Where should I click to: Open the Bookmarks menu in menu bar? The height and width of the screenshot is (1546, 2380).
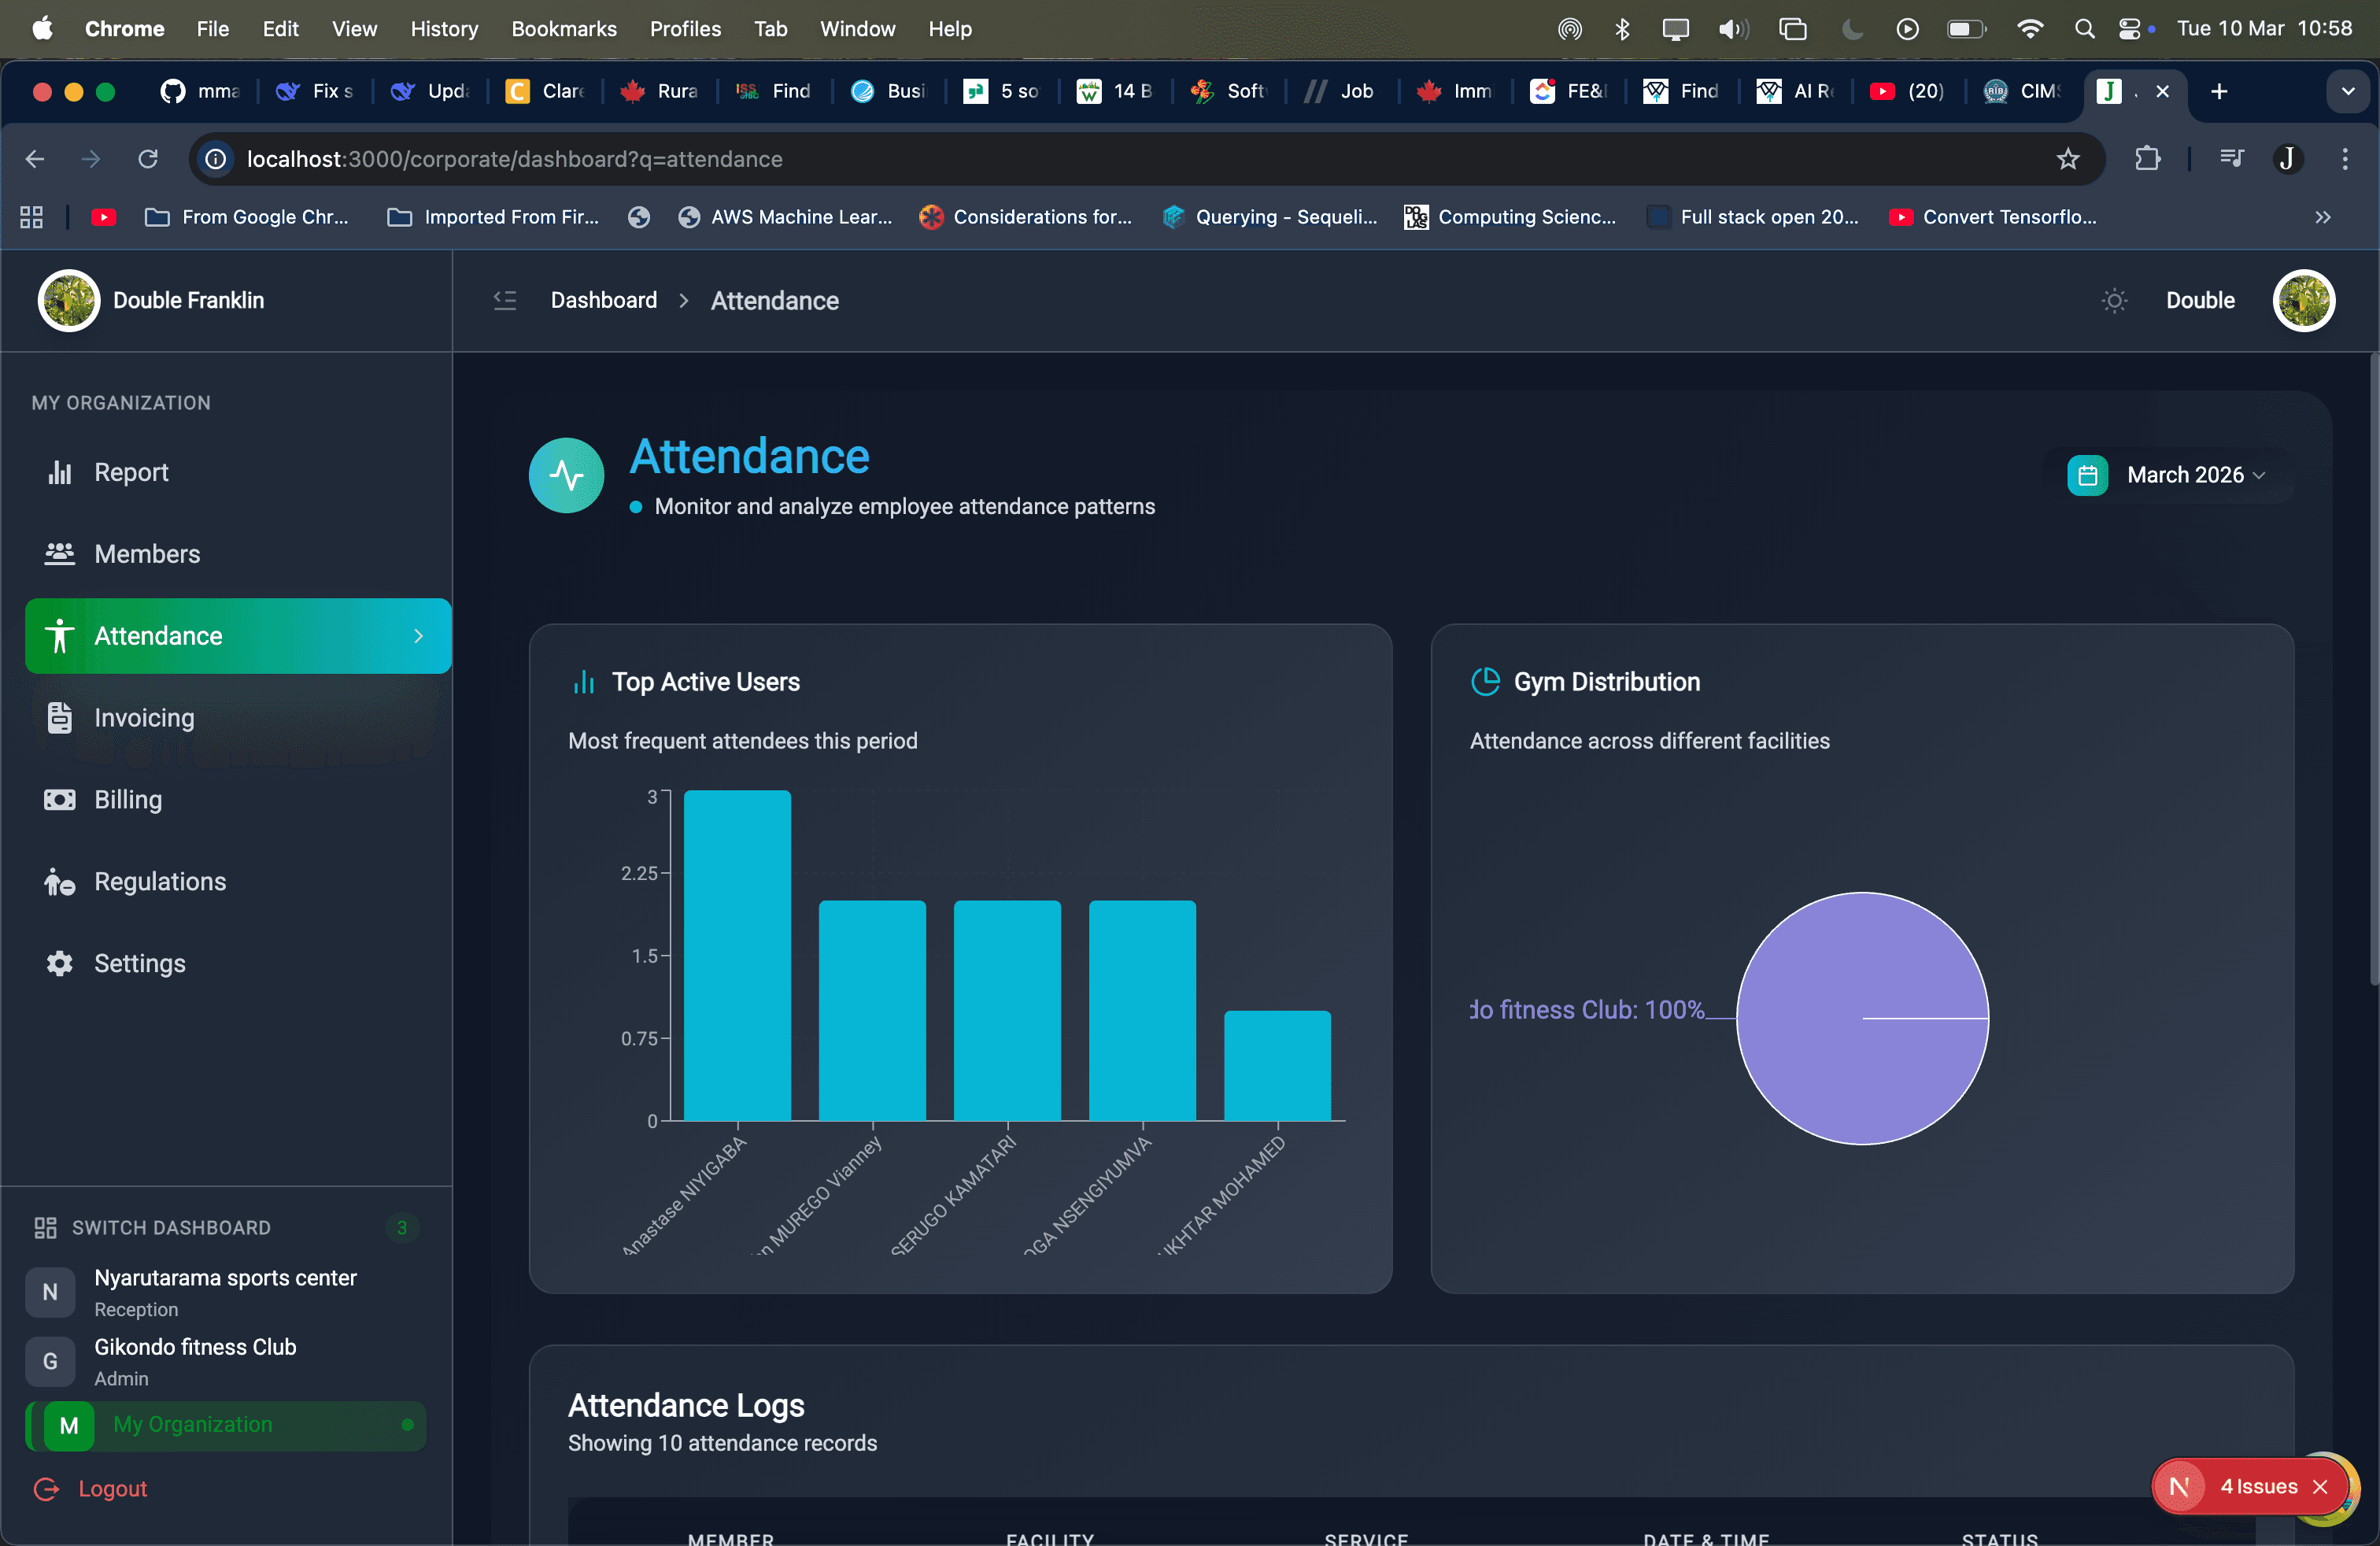(x=564, y=29)
